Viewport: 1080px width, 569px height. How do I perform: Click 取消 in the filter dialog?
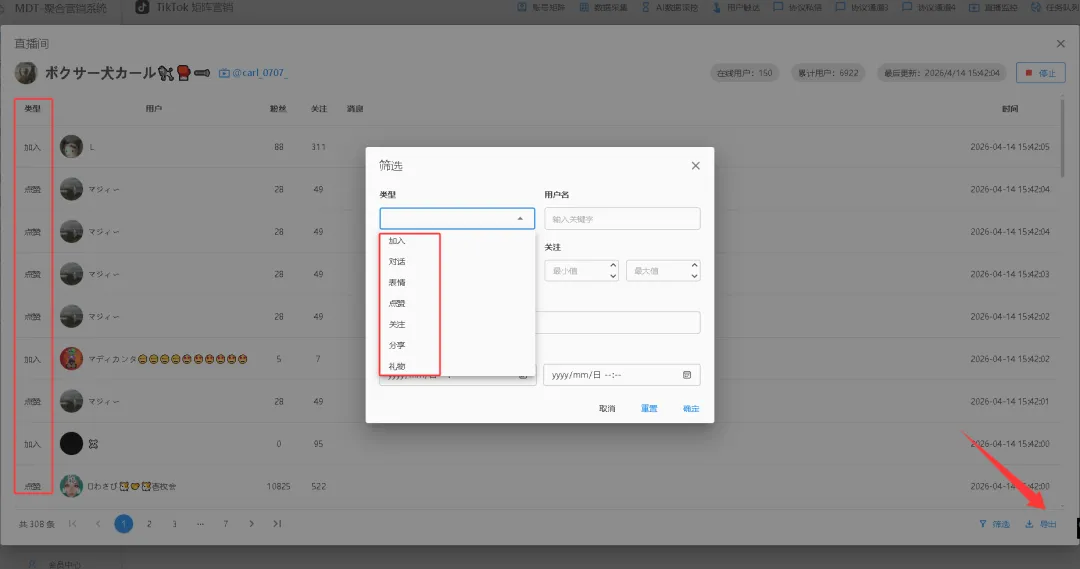[x=607, y=408]
